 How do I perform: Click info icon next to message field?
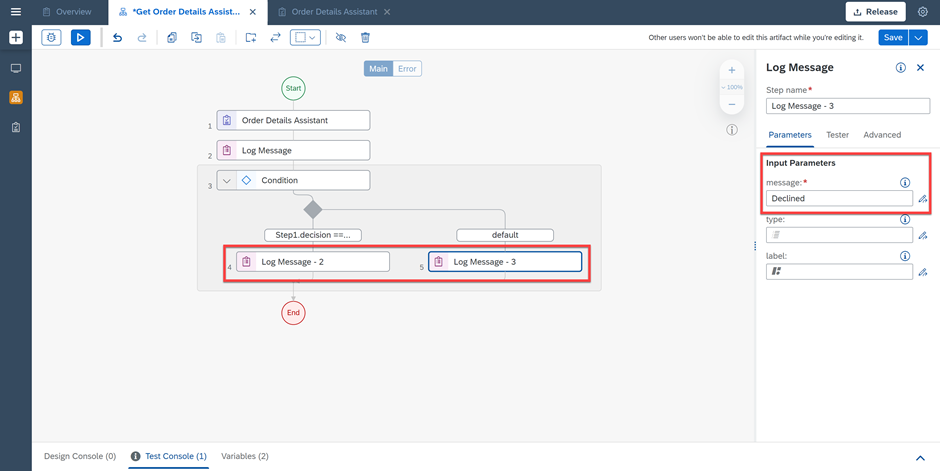click(905, 183)
